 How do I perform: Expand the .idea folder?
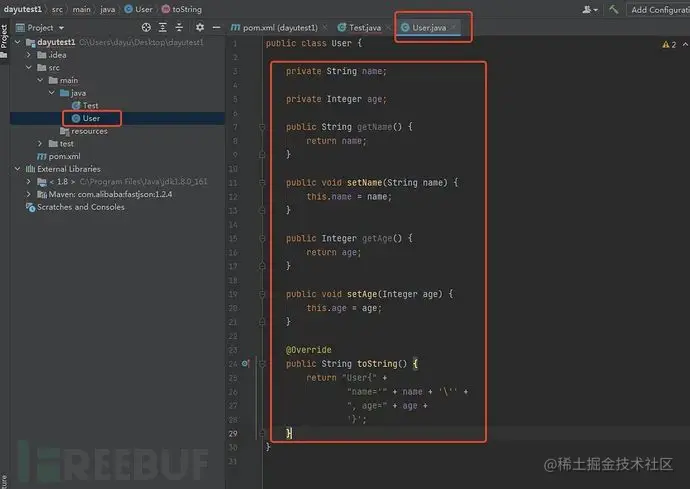(x=29, y=55)
